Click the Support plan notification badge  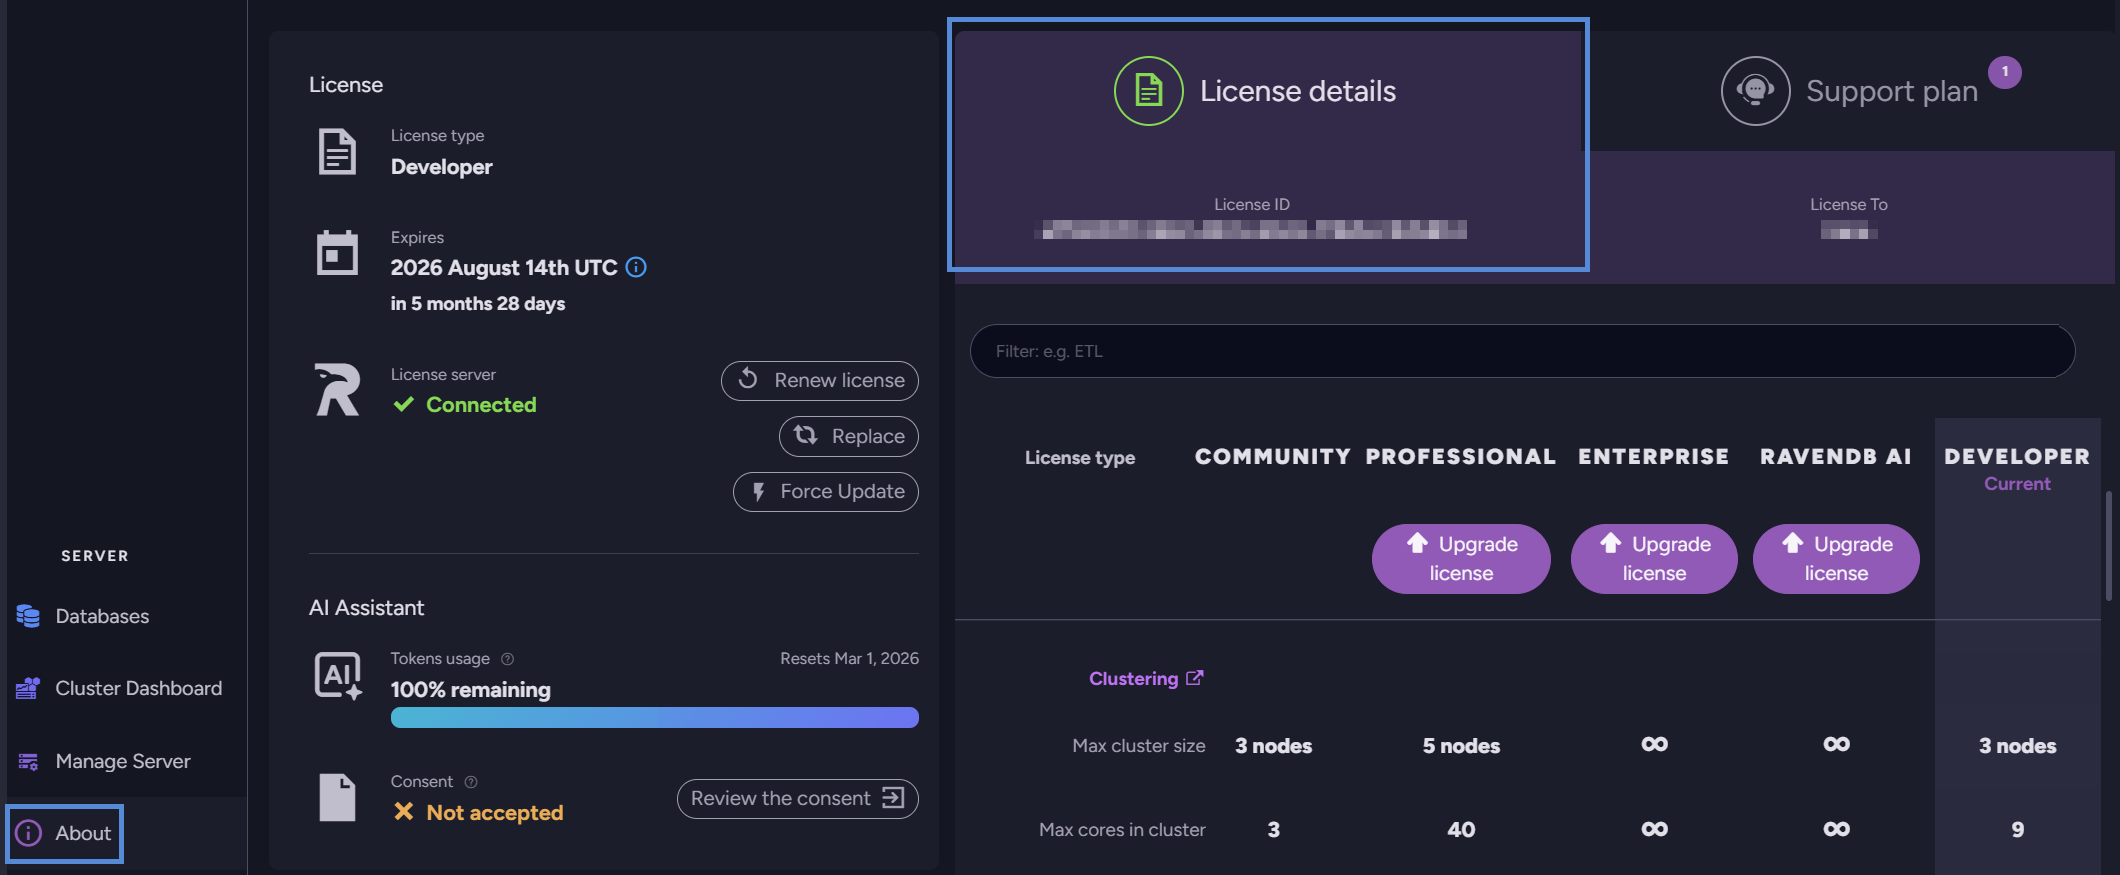[2005, 72]
